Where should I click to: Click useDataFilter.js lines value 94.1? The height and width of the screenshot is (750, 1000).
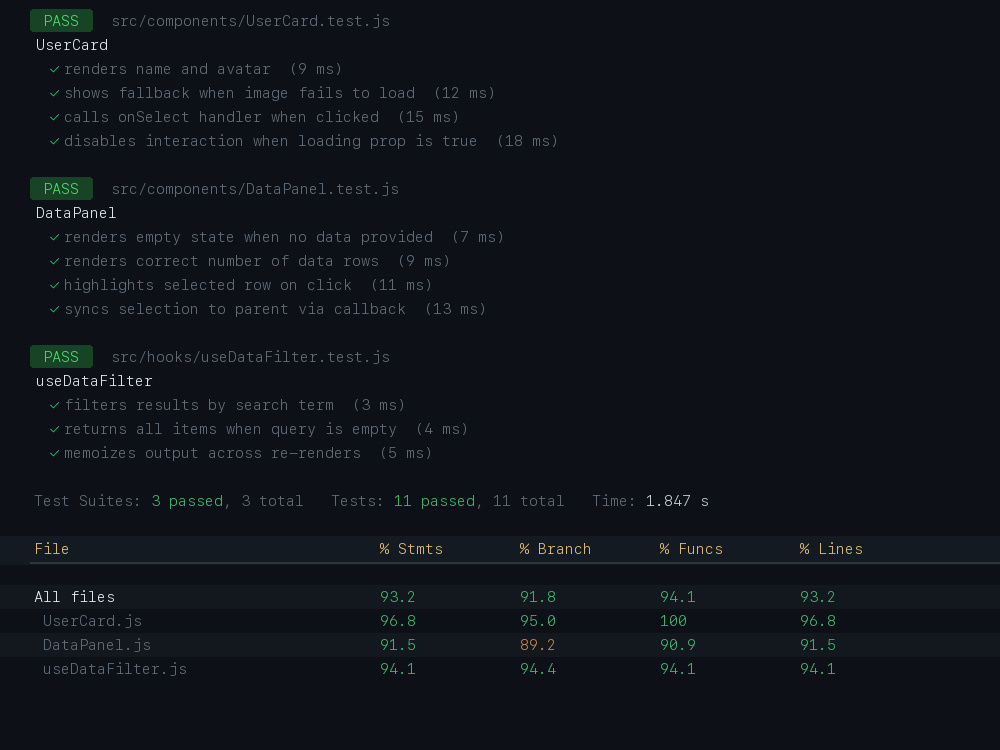point(818,669)
